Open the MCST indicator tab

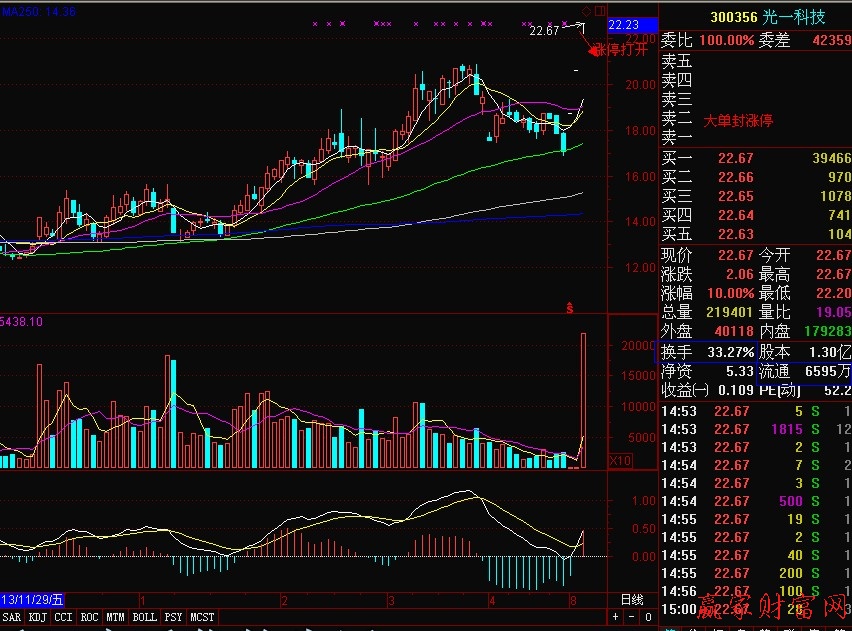pyautogui.click(x=202, y=618)
